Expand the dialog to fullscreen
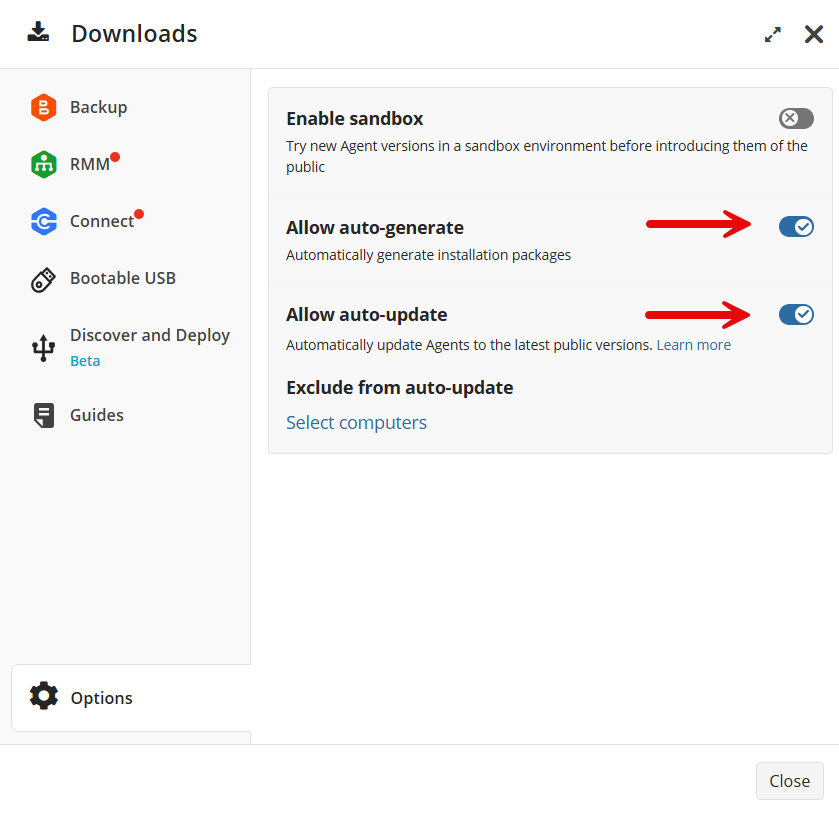839x815 pixels. [x=772, y=33]
